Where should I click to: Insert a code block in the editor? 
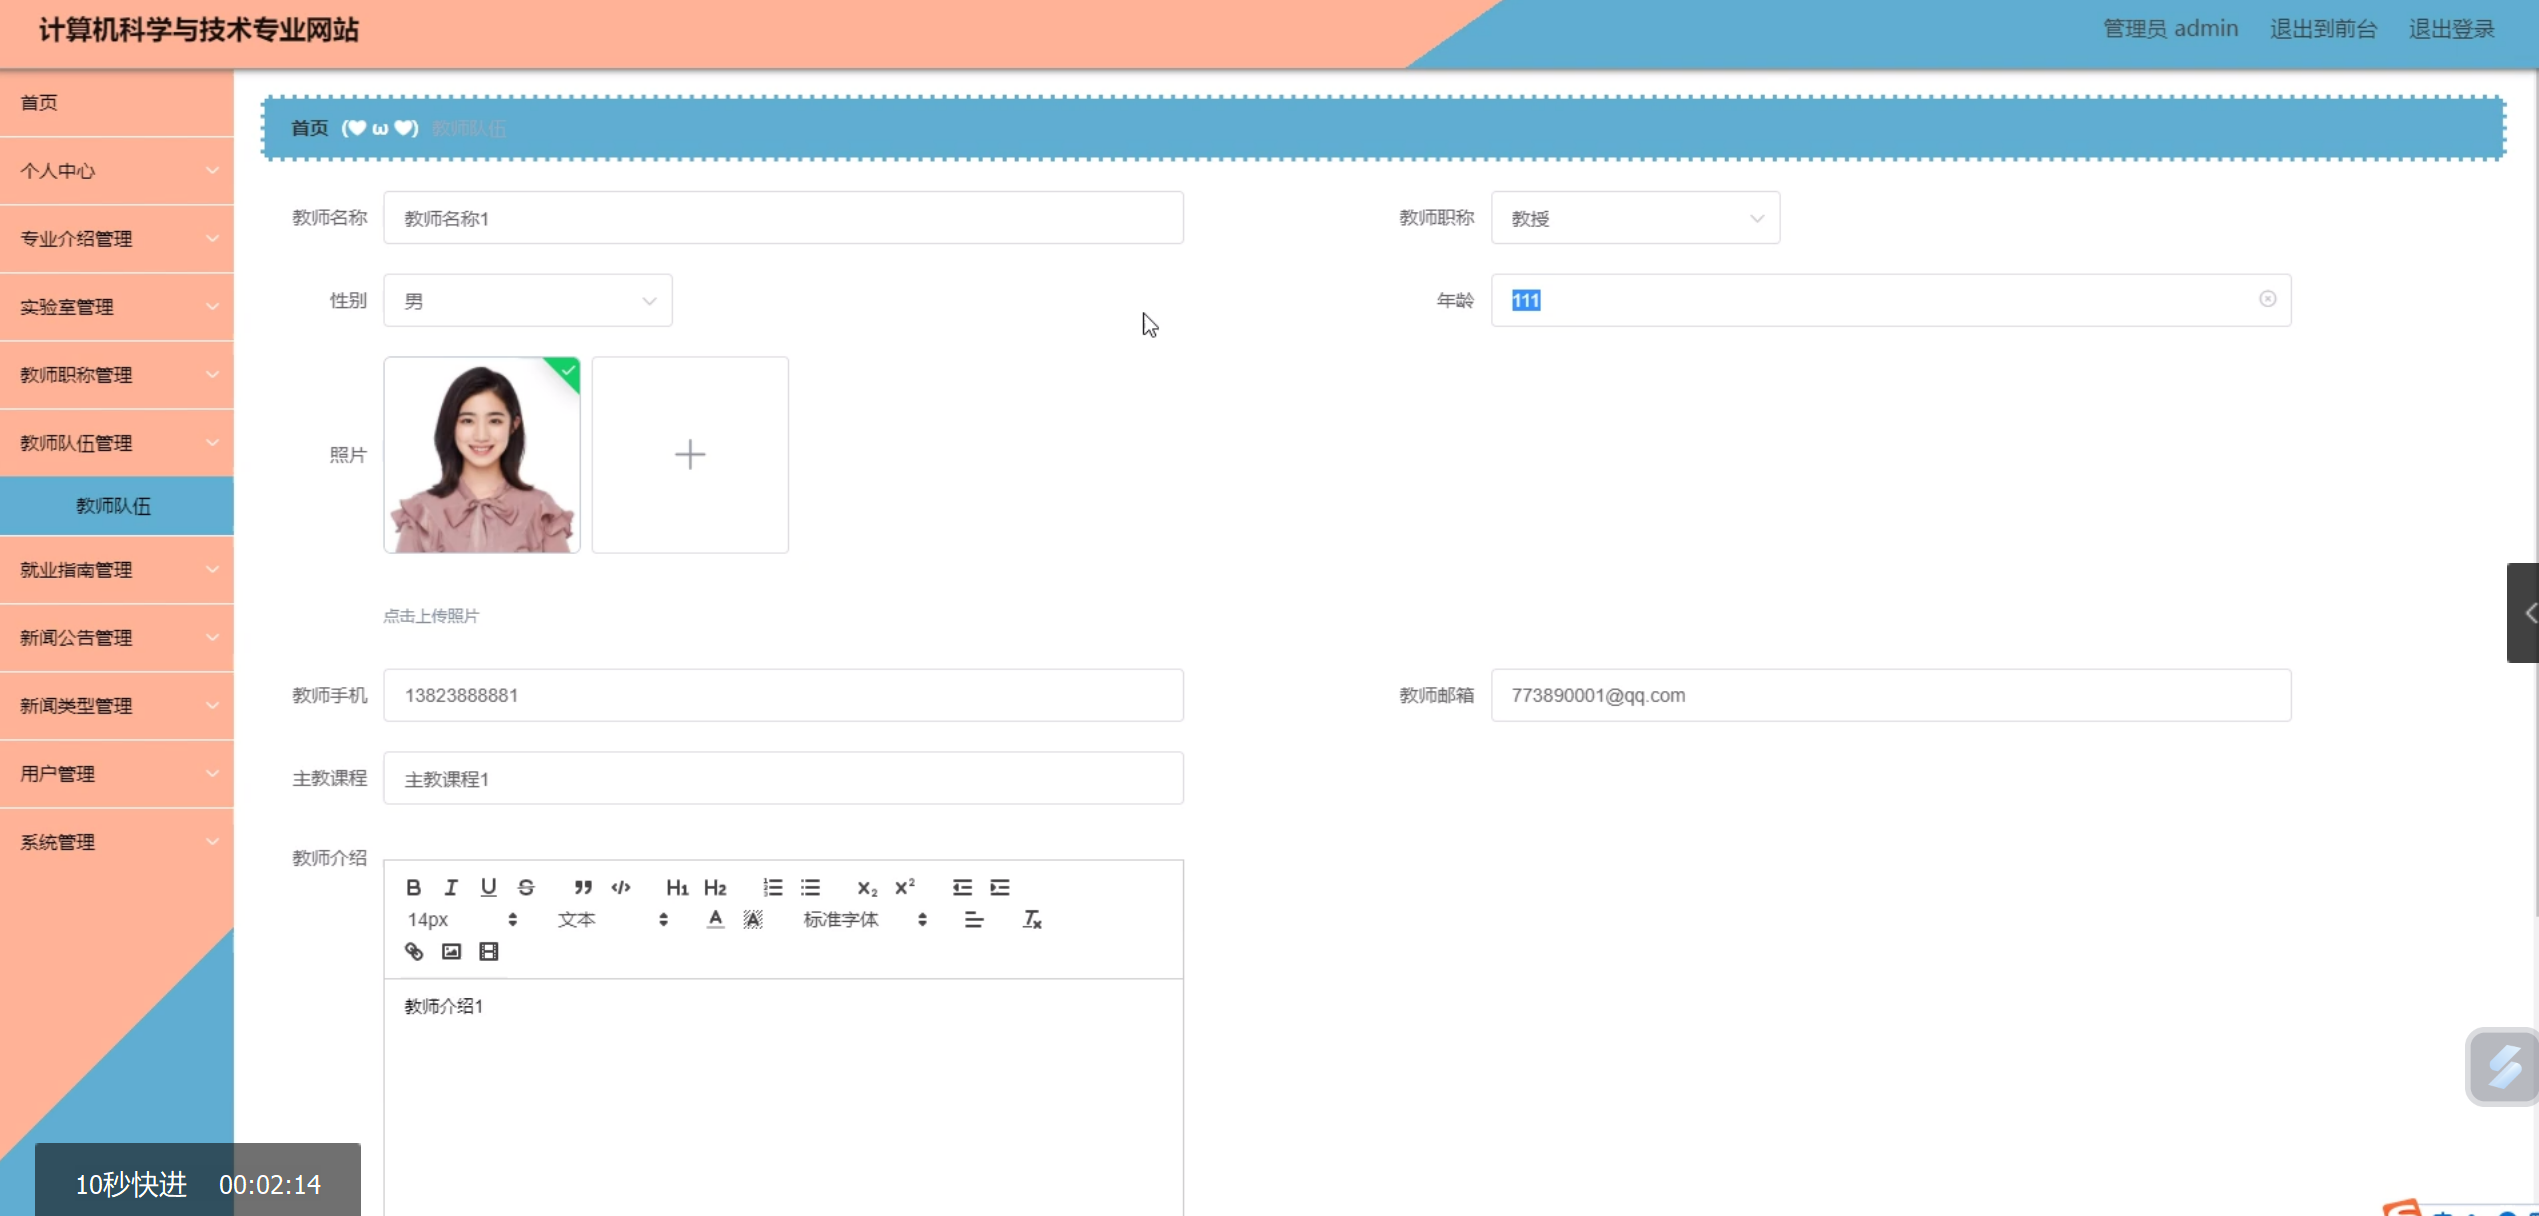point(621,887)
